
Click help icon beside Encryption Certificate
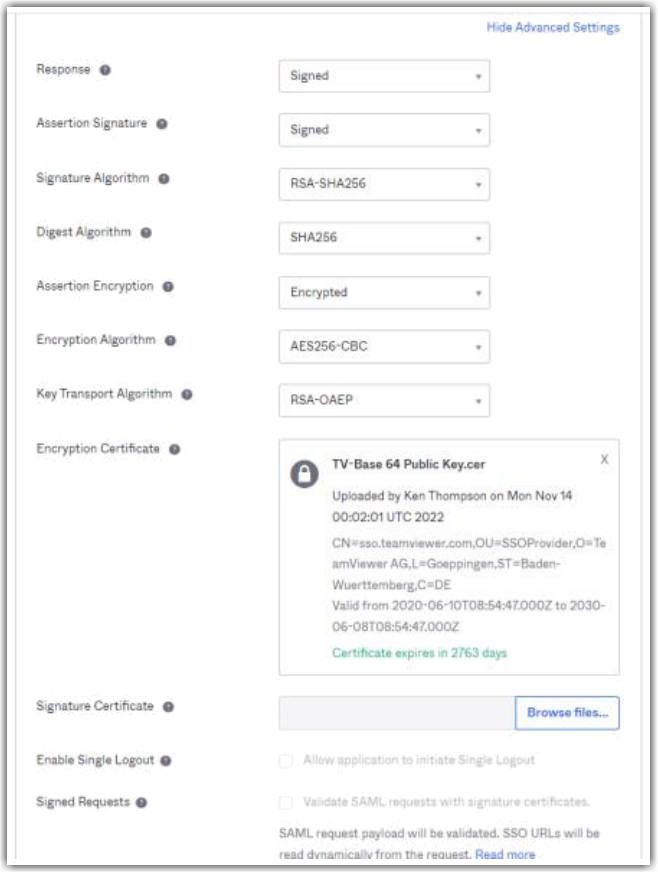[x=174, y=449]
